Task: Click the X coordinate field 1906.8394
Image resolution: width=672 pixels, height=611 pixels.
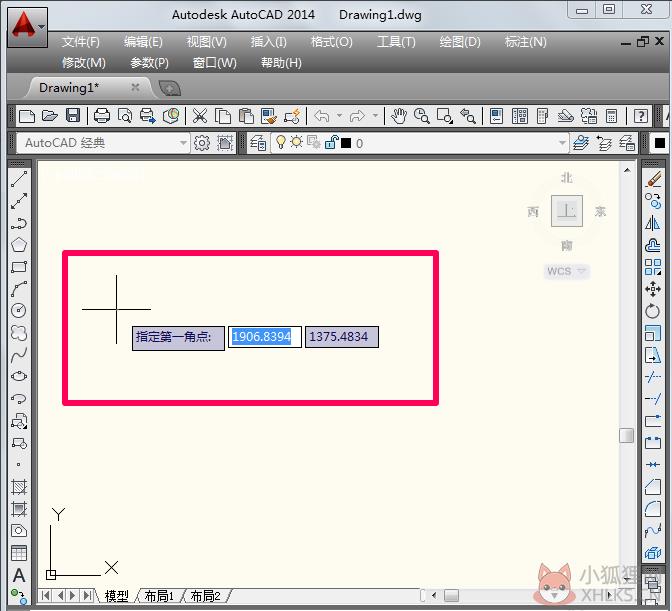Action: [264, 337]
